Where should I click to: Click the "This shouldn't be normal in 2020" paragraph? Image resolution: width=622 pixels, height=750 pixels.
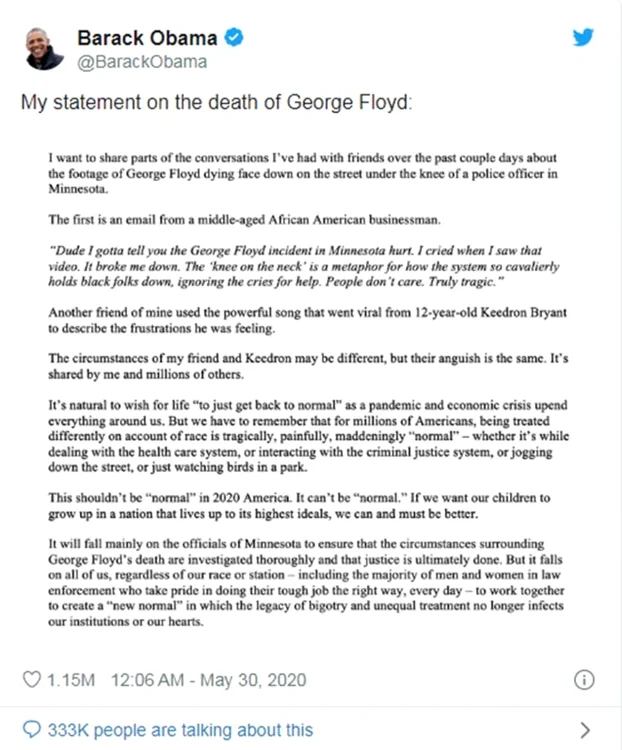299,506
